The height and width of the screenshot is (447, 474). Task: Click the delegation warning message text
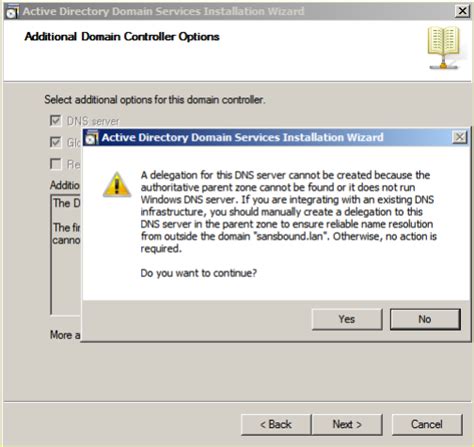(289, 212)
